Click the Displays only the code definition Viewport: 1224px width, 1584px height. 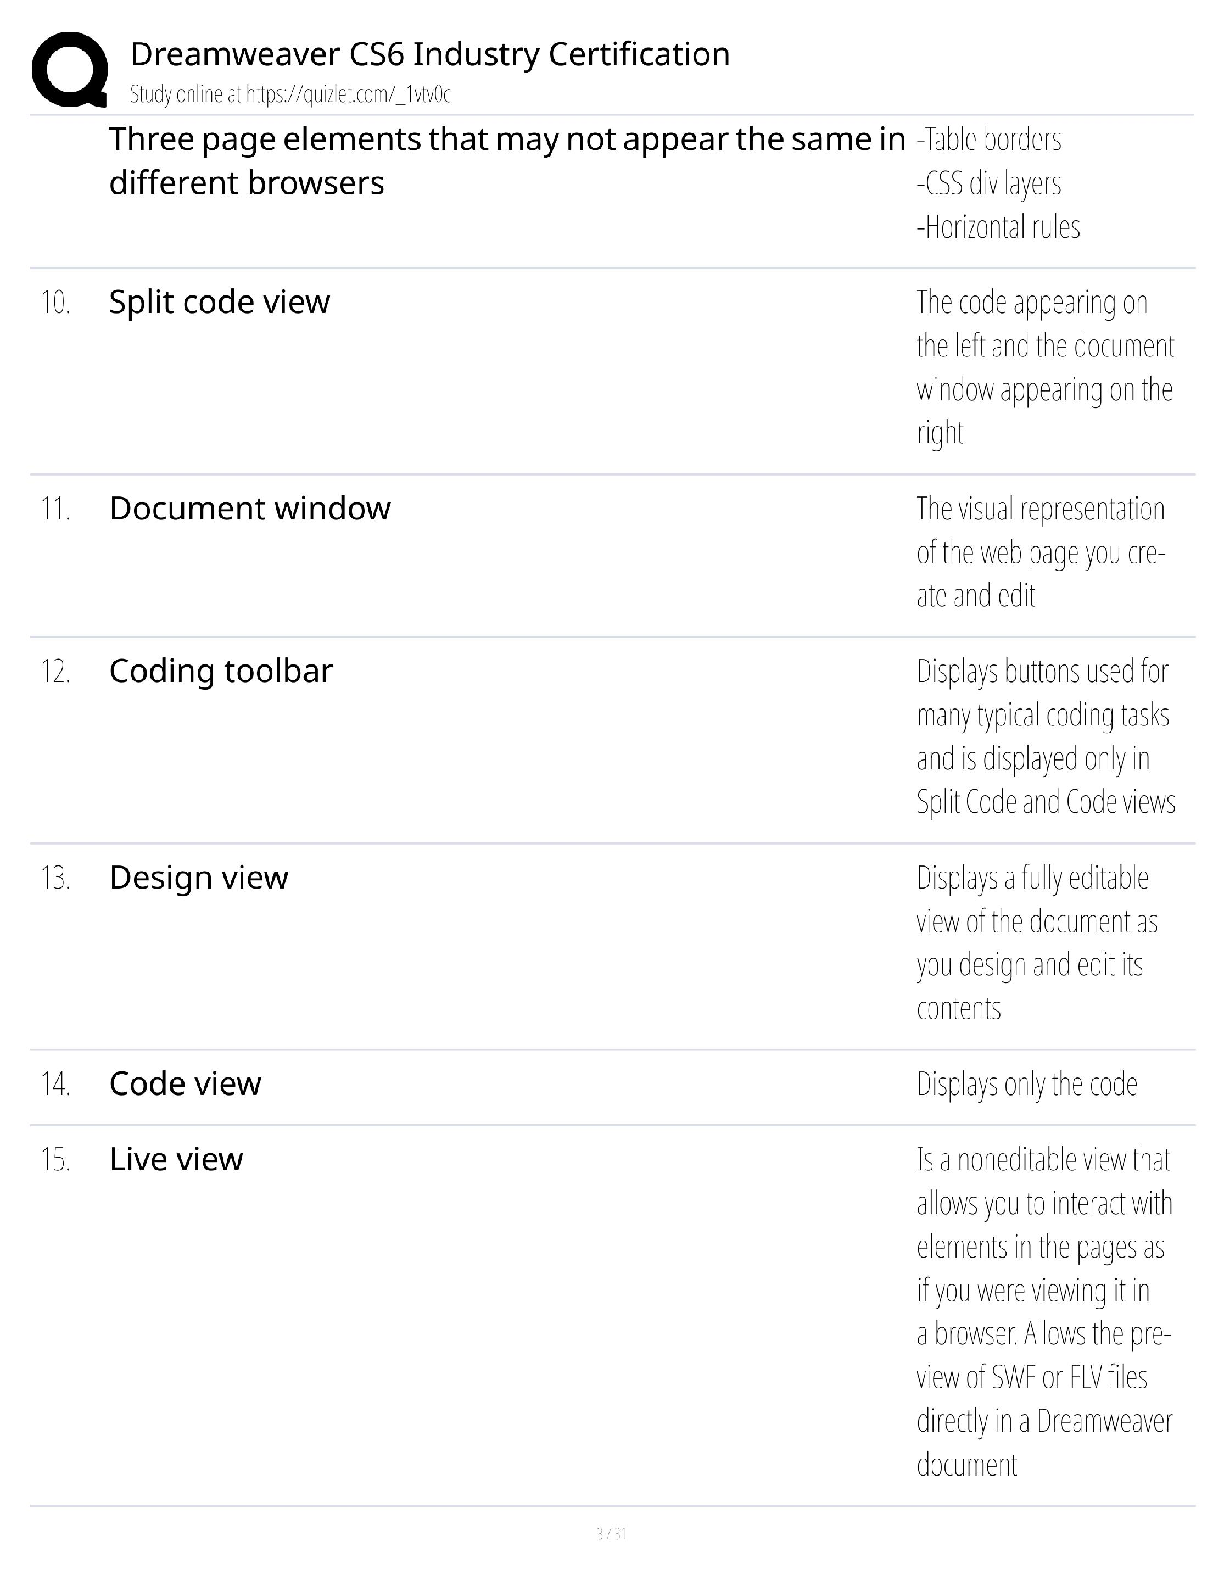[x=1027, y=1085]
